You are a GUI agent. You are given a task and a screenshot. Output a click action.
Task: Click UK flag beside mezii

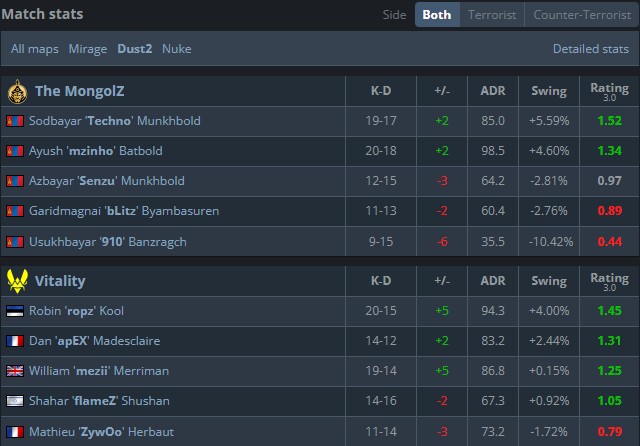coord(14,371)
